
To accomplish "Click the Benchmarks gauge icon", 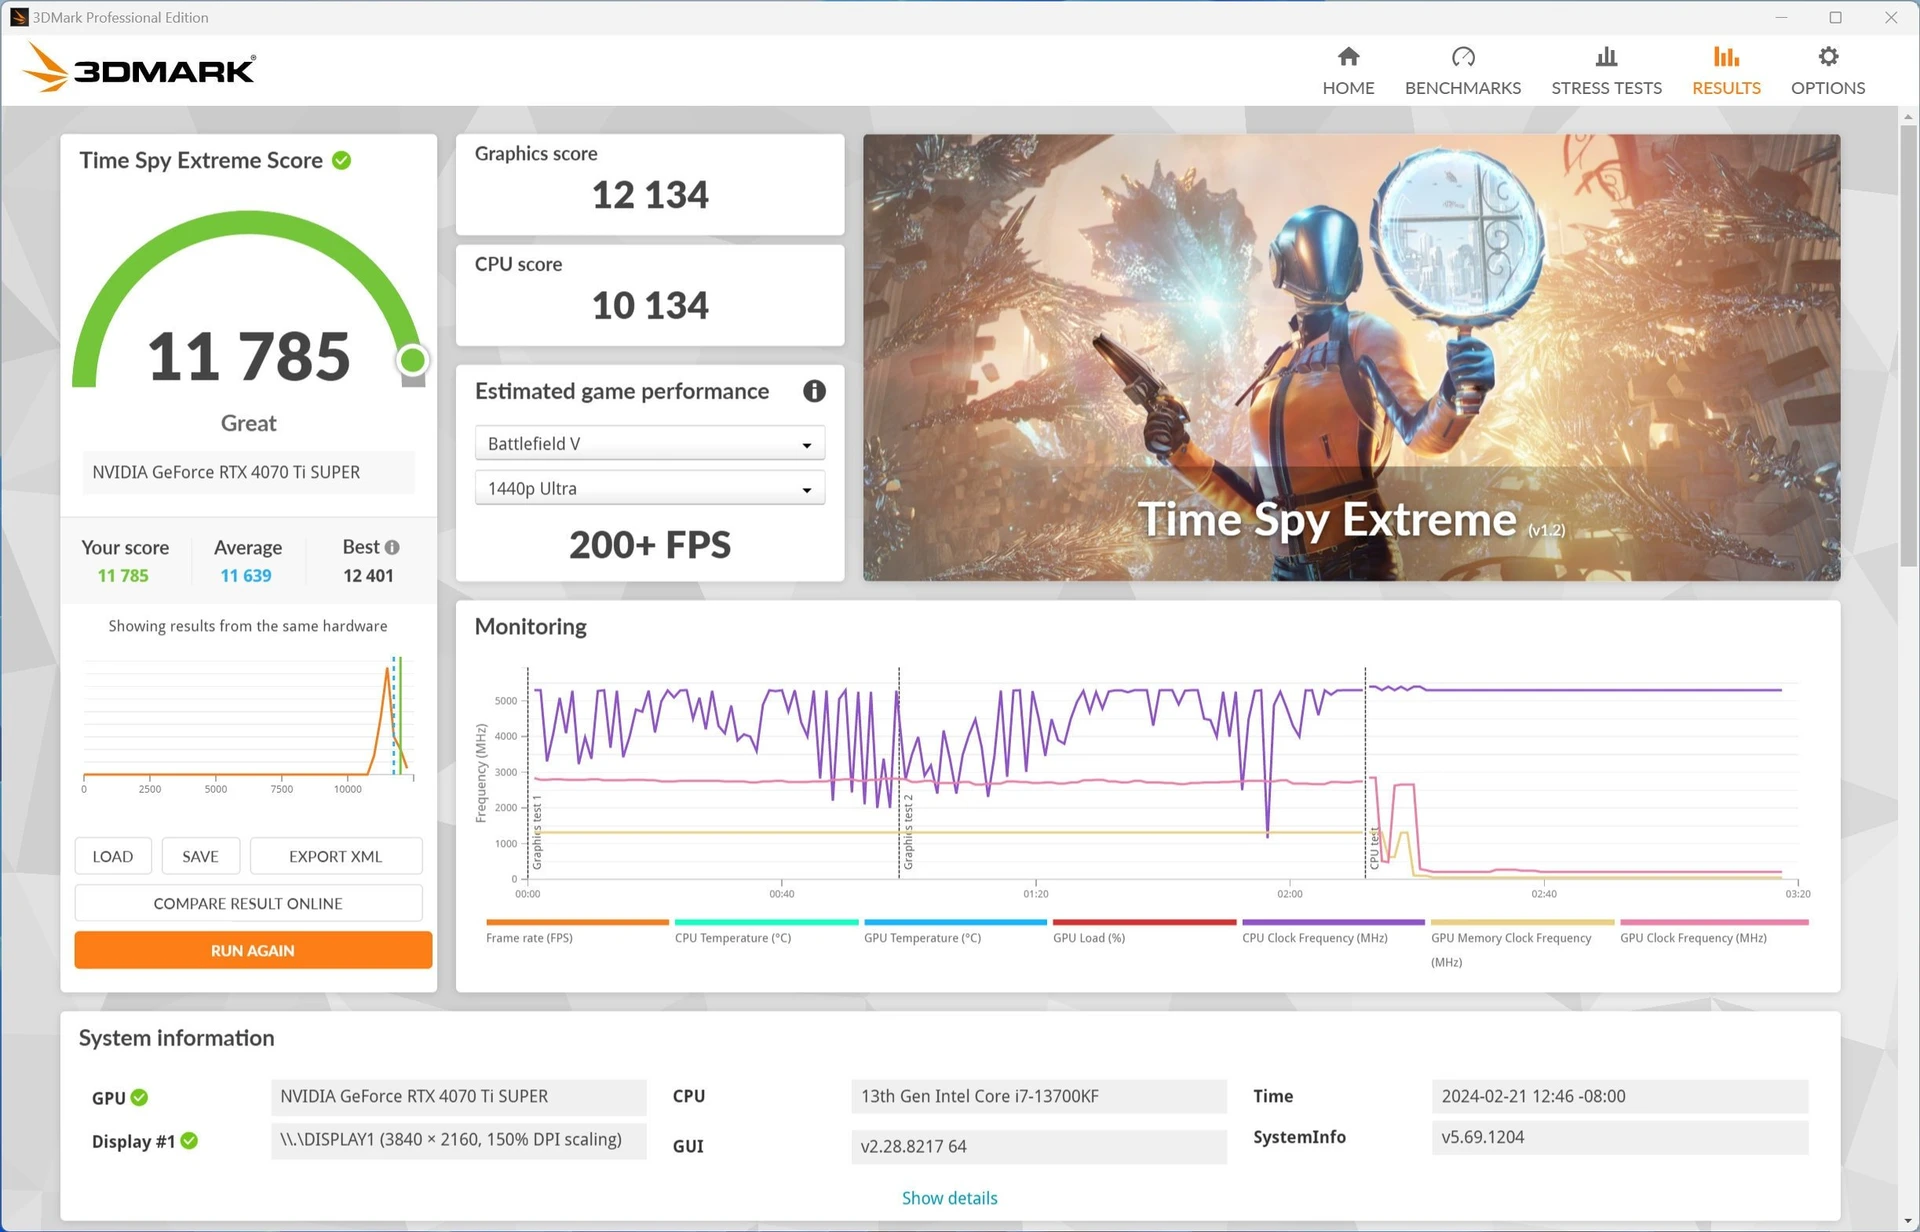I will point(1463,56).
